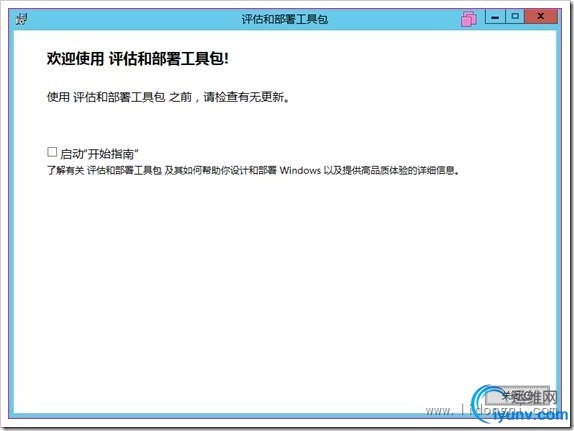The height and width of the screenshot is (431, 574).
Task: Click the title bar text 评估和部署工具包
Action: click(x=284, y=19)
